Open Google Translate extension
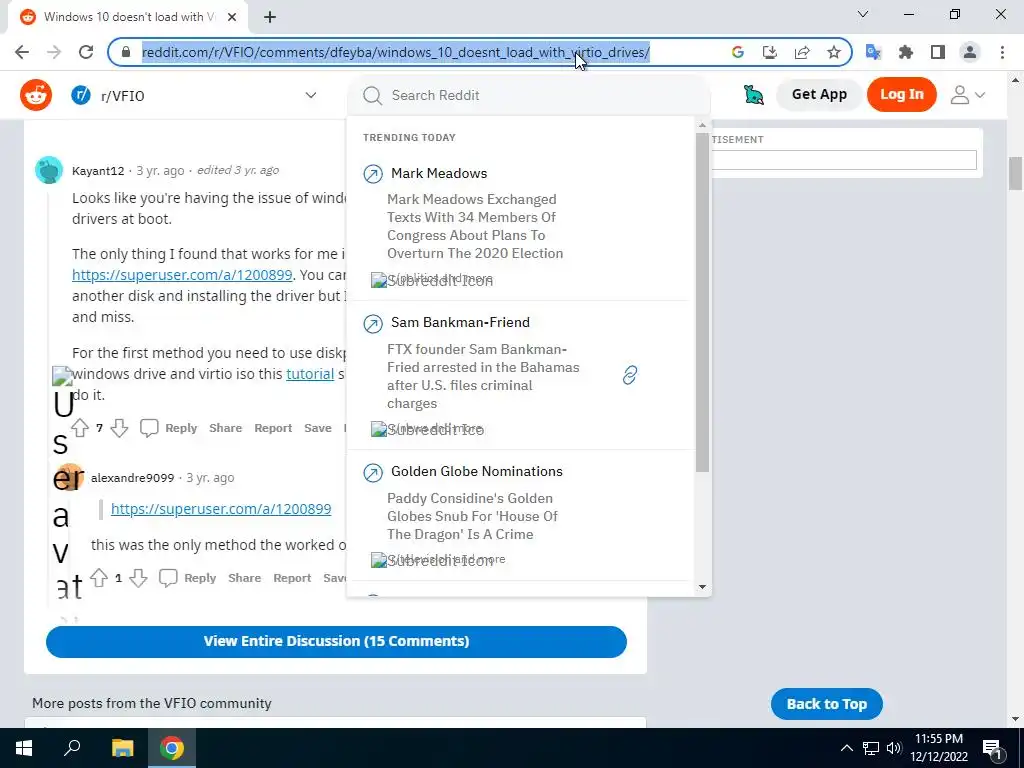 click(x=873, y=52)
